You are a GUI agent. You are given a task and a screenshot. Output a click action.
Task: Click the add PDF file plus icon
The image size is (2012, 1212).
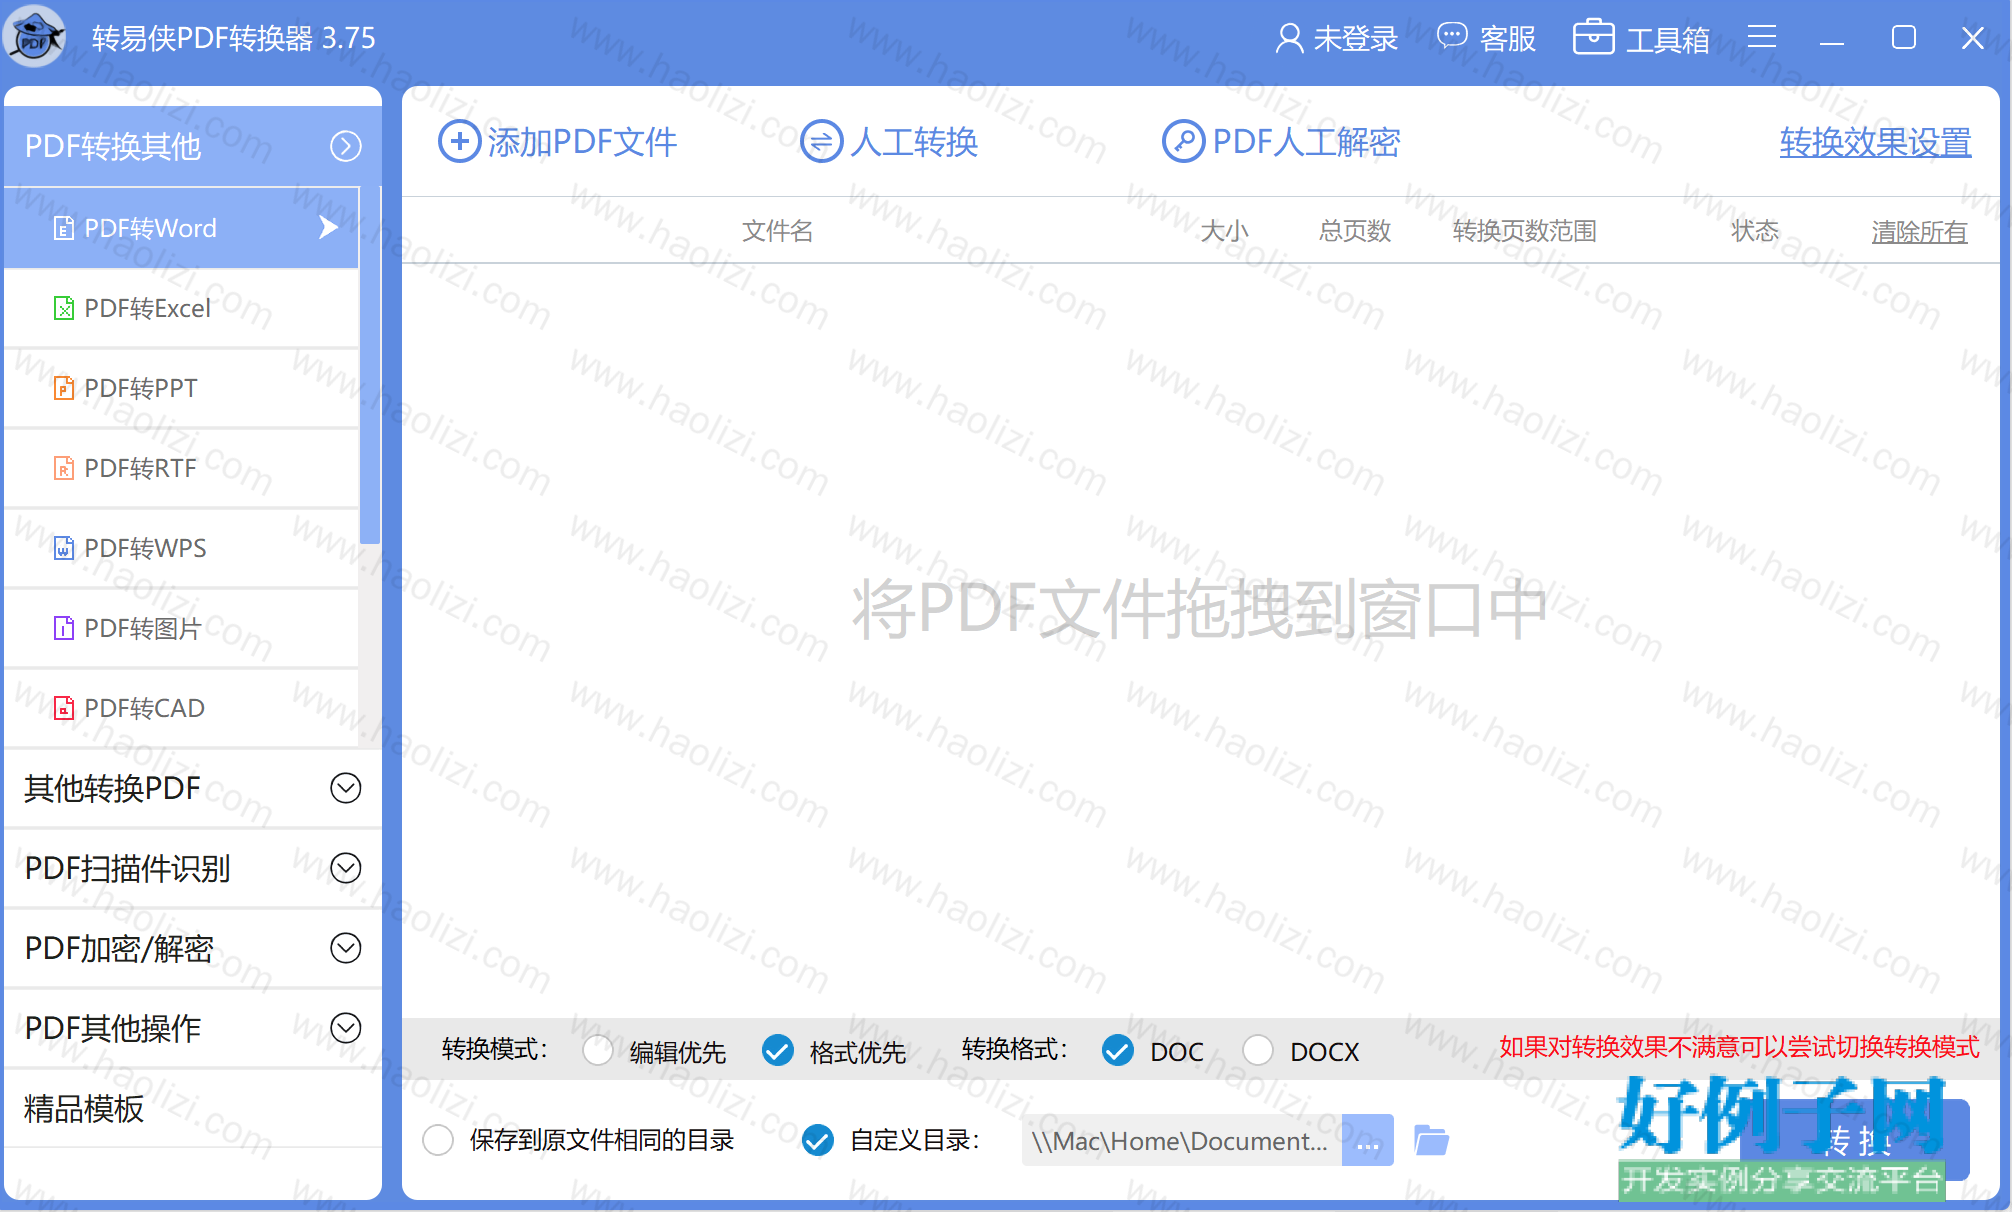pyautogui.click(x=459, y=142)
